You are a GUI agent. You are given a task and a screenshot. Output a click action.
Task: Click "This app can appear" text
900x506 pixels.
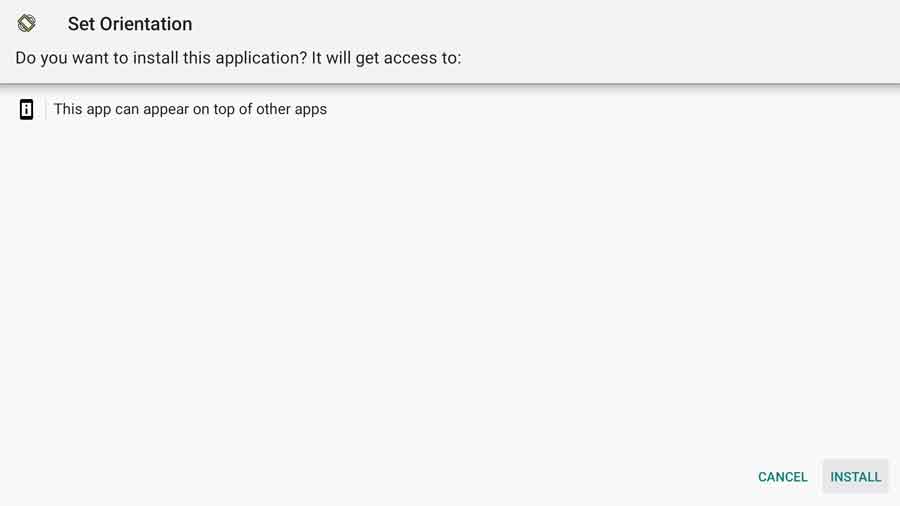pos(121,109)
